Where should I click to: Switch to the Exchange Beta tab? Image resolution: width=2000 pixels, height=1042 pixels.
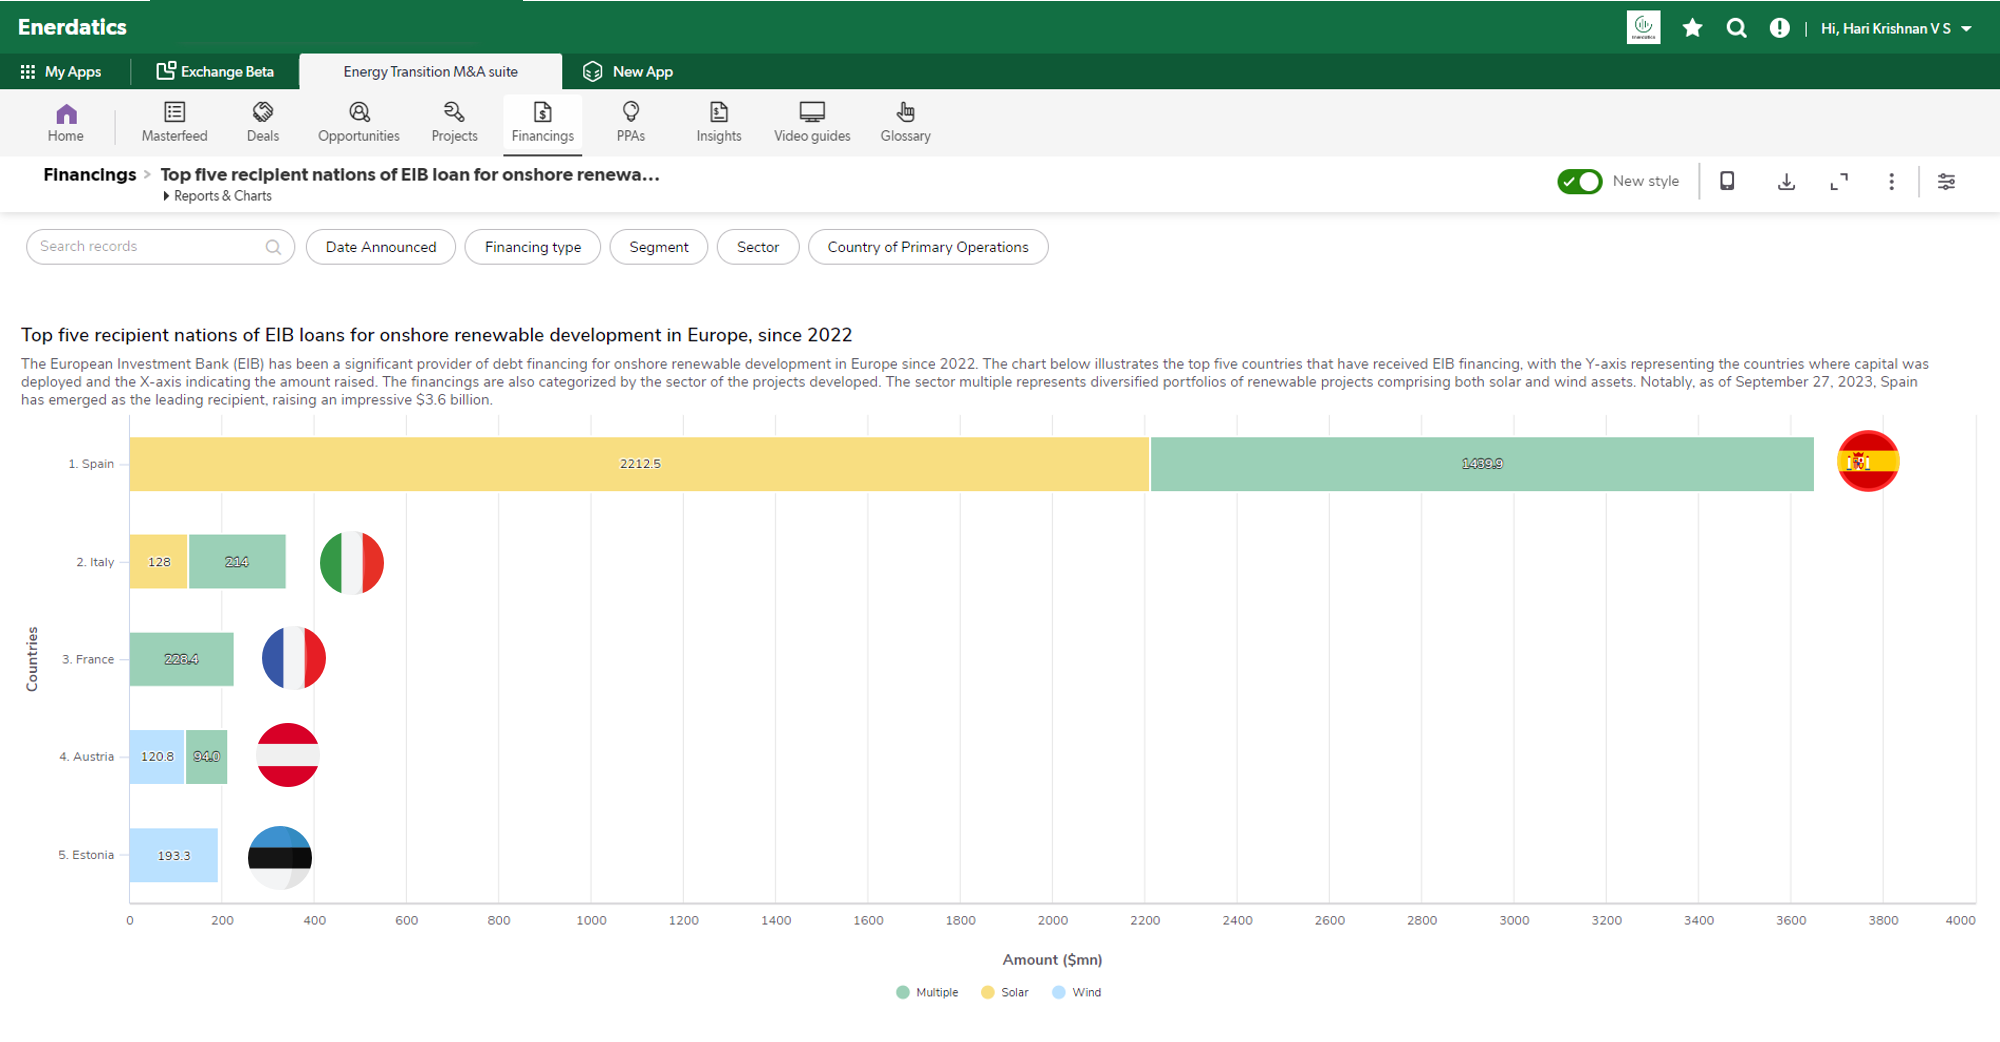215,71
